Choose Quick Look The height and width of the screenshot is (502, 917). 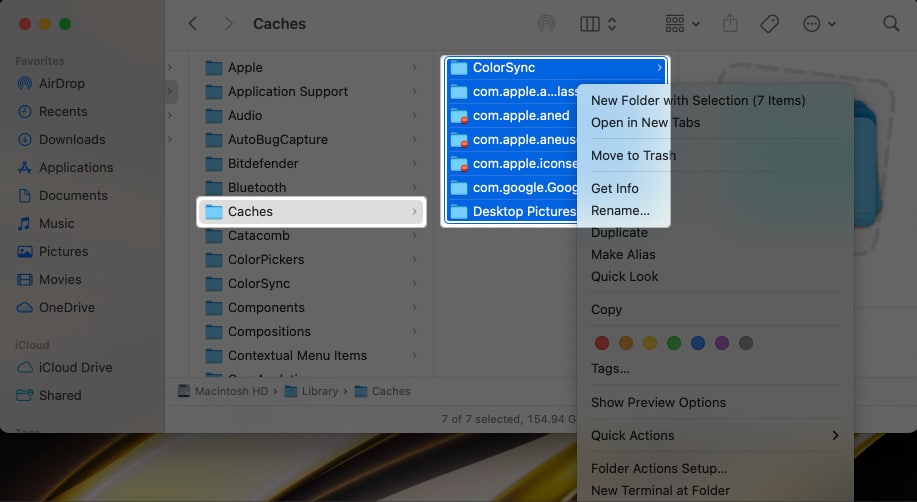click(x=624, y=276)
